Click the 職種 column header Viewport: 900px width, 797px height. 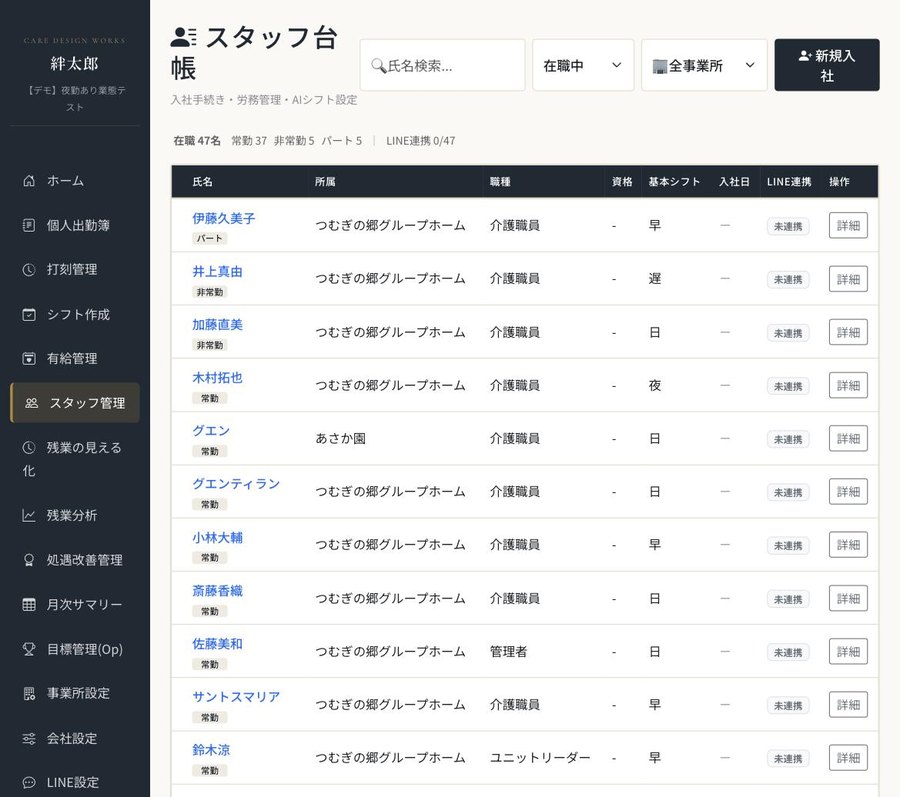500,182
